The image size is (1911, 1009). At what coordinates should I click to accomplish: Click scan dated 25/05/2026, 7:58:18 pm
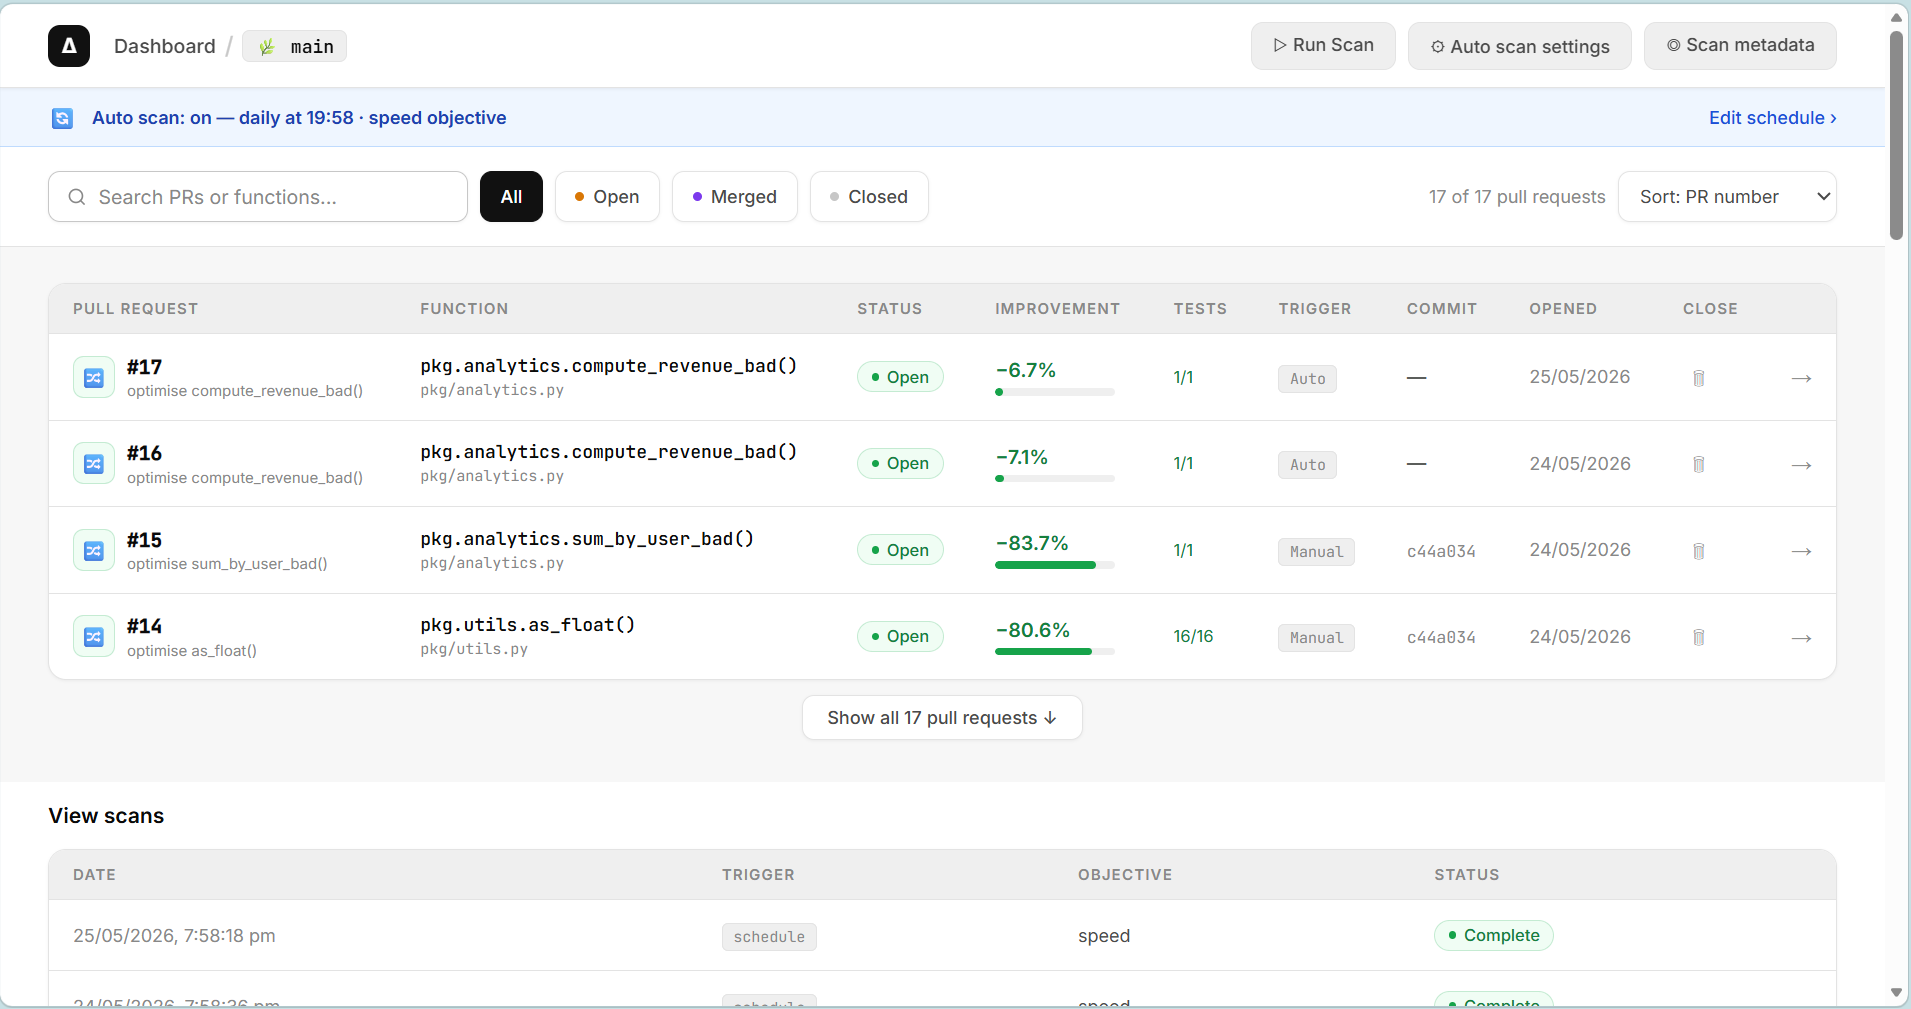(174, 936)
